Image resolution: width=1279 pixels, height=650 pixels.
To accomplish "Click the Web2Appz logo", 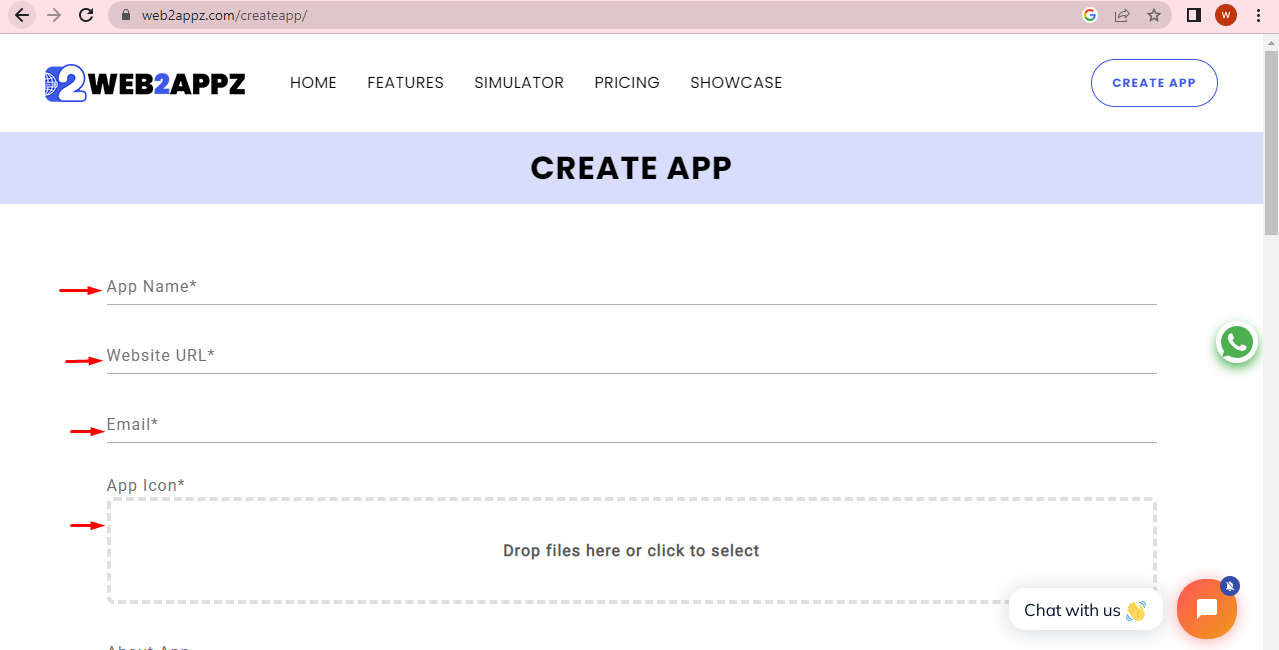I will click(x=144, y=83).
